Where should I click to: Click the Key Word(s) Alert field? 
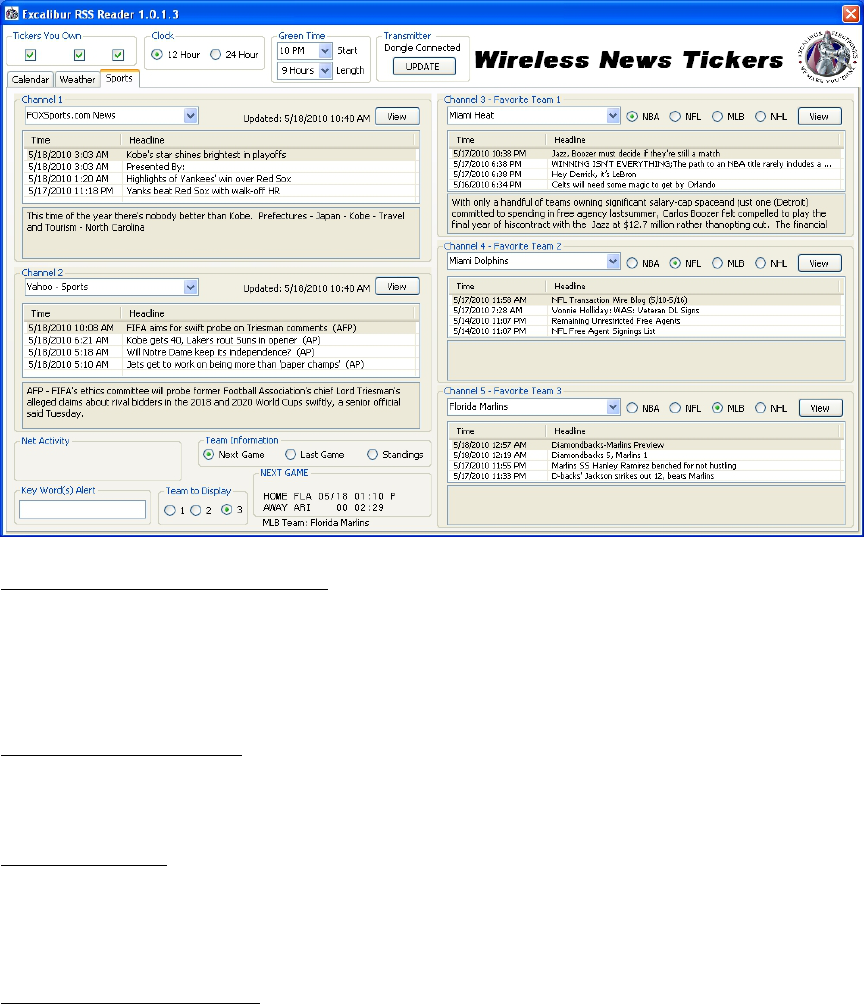[x=83, y=510]
